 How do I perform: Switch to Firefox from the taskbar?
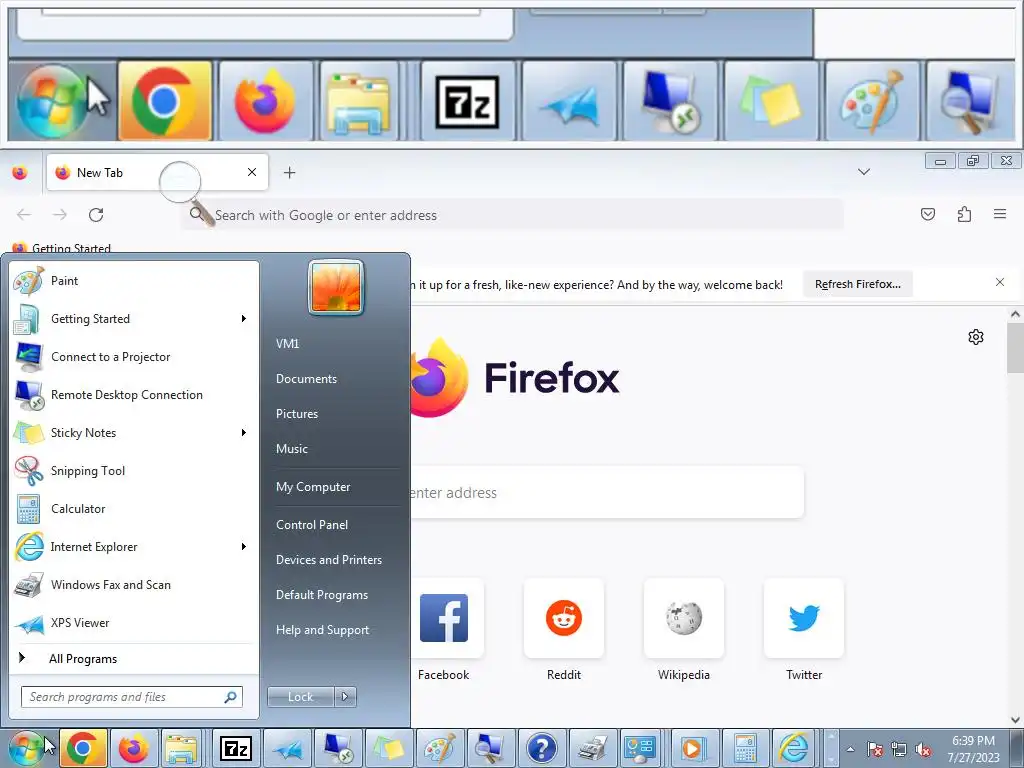click(133, 748)
